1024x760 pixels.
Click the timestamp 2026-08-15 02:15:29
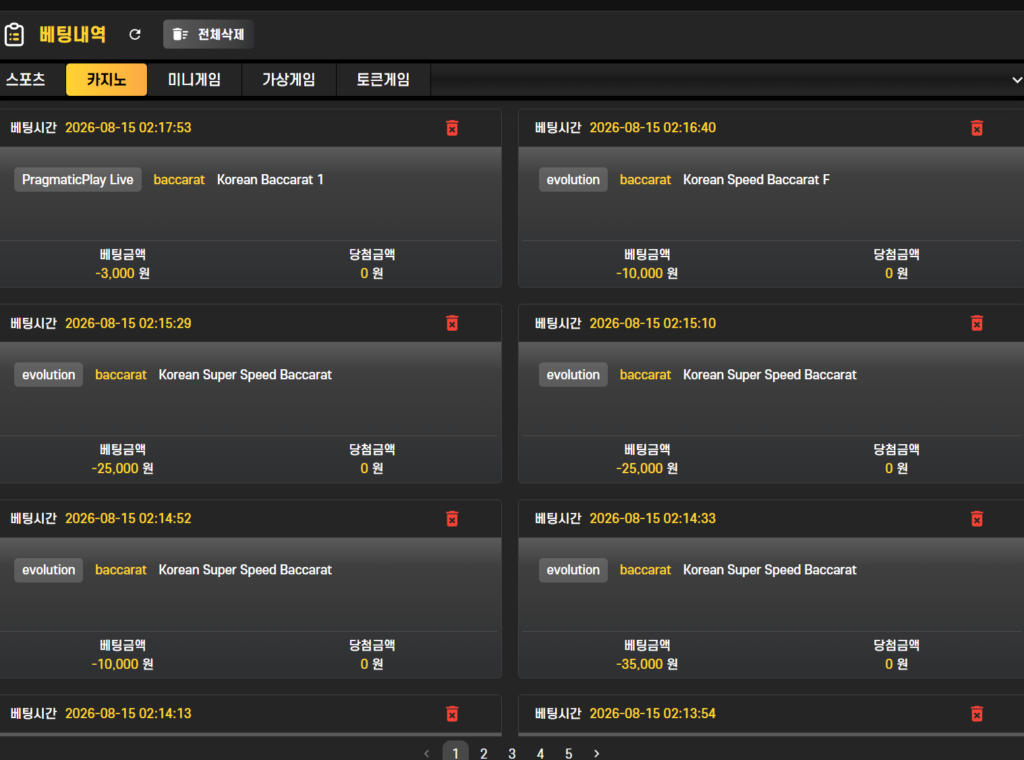(x=128, y=323)
